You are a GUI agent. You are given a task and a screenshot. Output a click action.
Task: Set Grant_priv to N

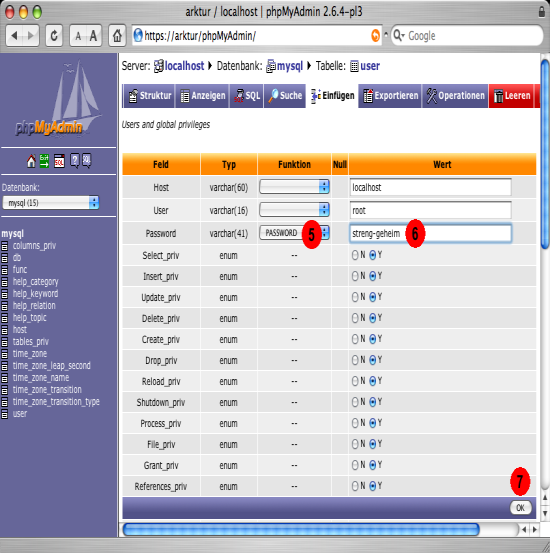pyautogui.click(x=355, y=465)
